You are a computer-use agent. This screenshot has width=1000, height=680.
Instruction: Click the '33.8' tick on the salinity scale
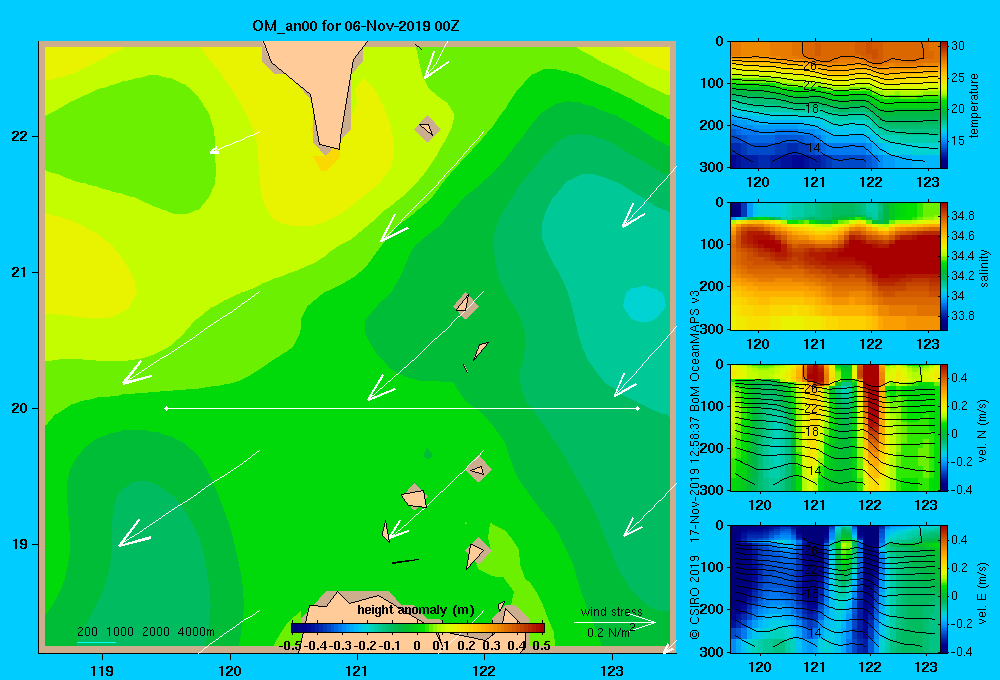click(962, 316)
